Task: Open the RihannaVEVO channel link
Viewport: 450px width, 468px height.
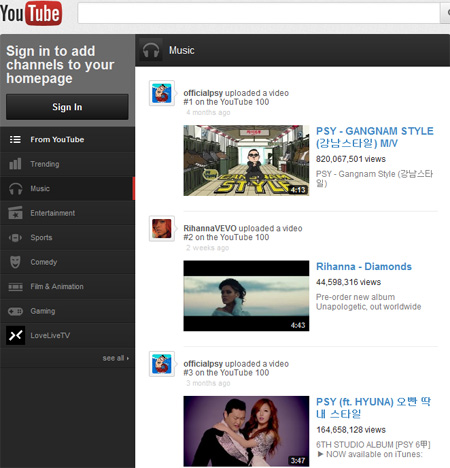Action: pyautogui.click(x=210, y=228)
